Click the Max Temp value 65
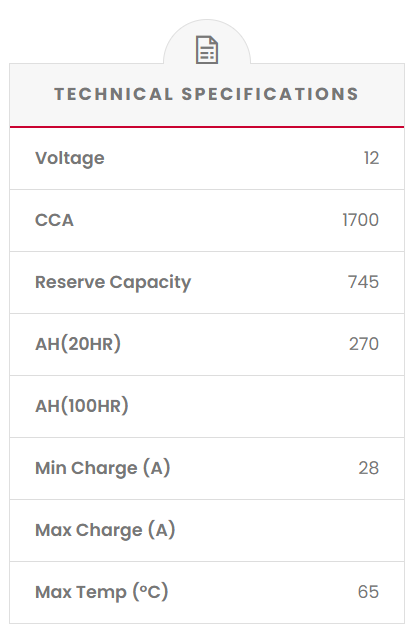Viewport: 420px width, 637px height. pos(368,592)
